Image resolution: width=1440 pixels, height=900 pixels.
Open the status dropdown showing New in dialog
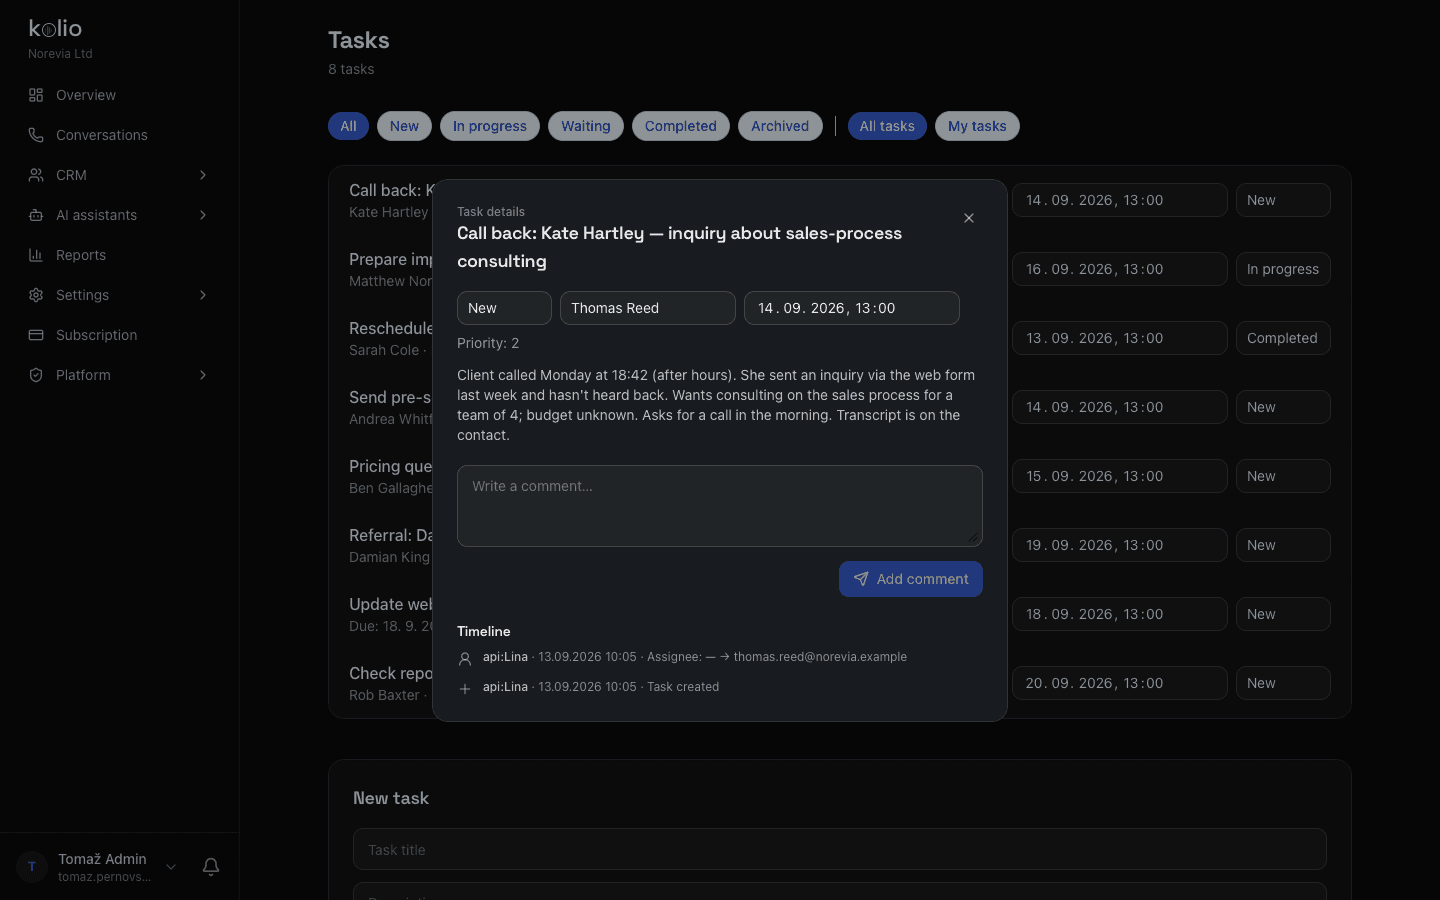click(x=504, y=308)
